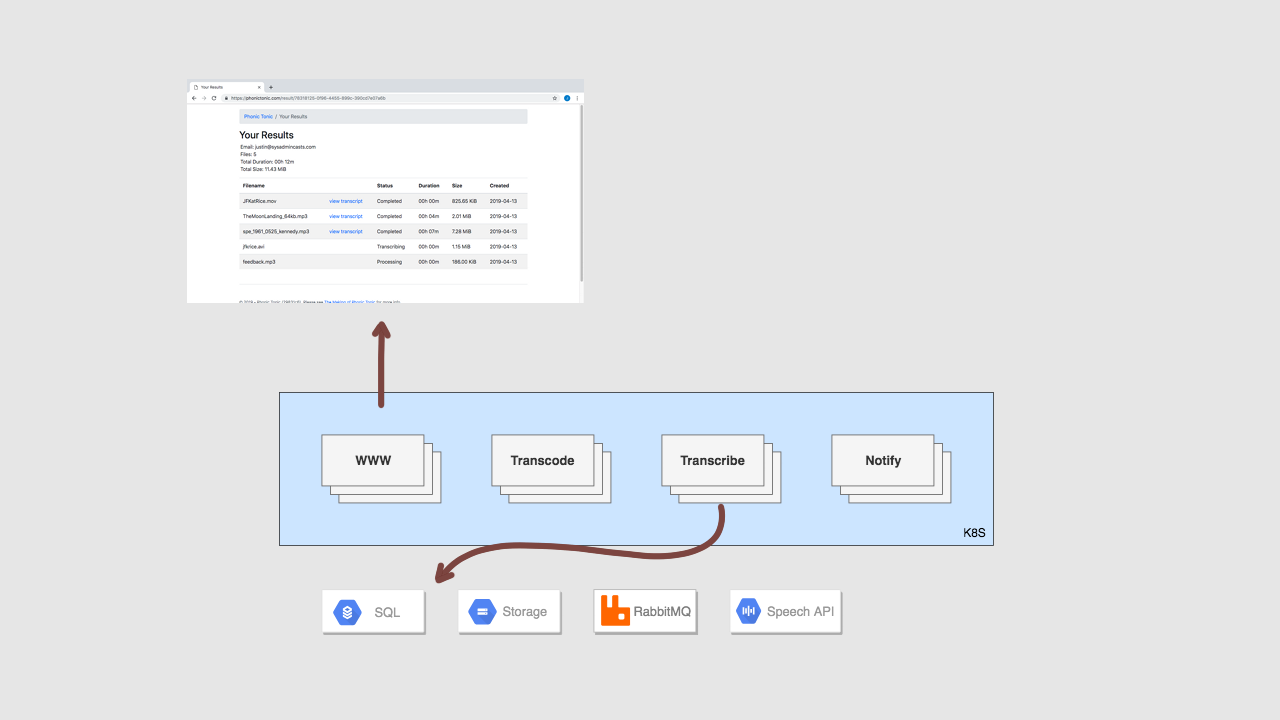Click the Completed status for JFKatRice.mov
Screen dimensions: 1280x720
click(x=389, y=201)
